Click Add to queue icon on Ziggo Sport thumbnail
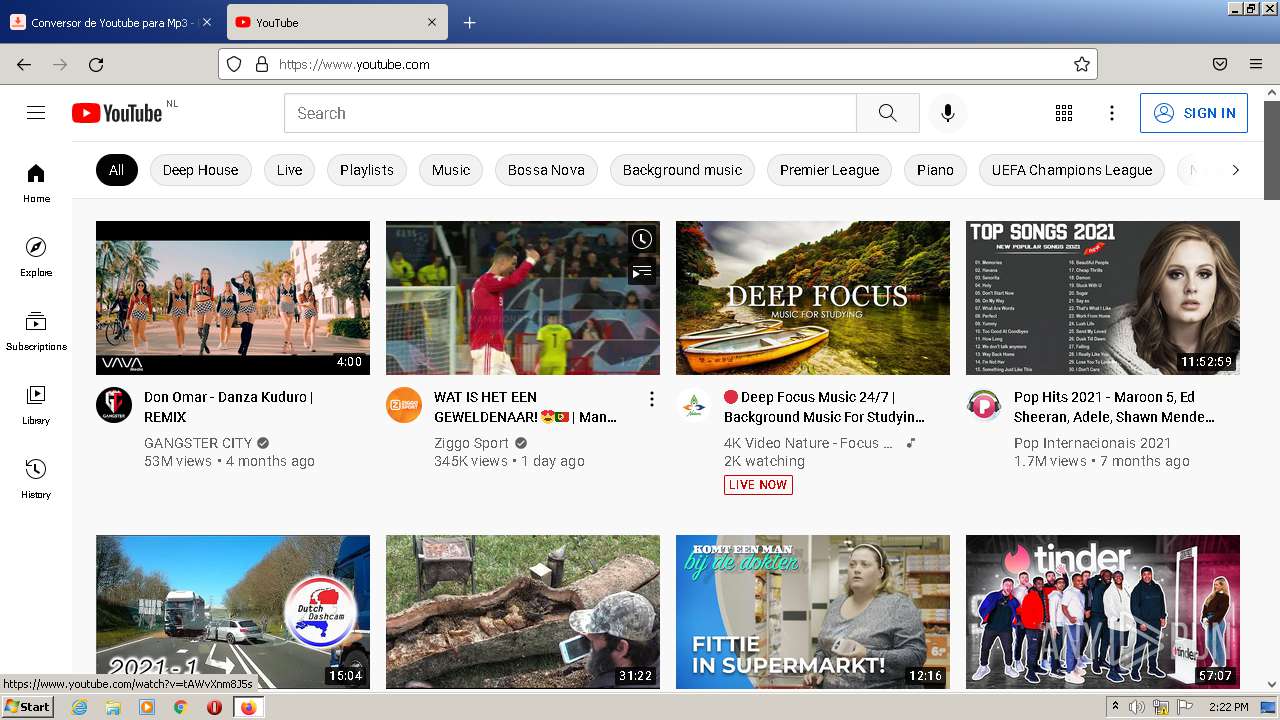The width and height of the screenshot is (1280, 720). 642,271
